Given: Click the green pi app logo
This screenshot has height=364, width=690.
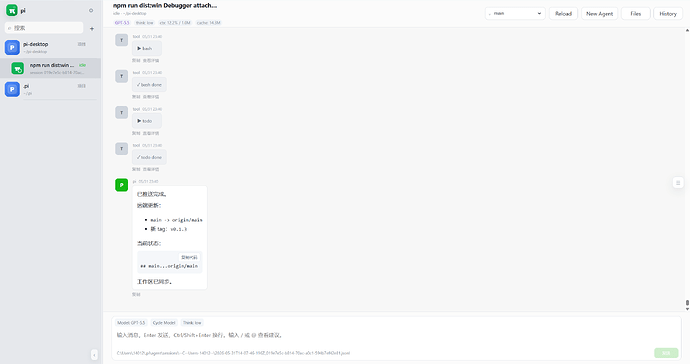Looking at the screenshot, I should coord(12,10).
